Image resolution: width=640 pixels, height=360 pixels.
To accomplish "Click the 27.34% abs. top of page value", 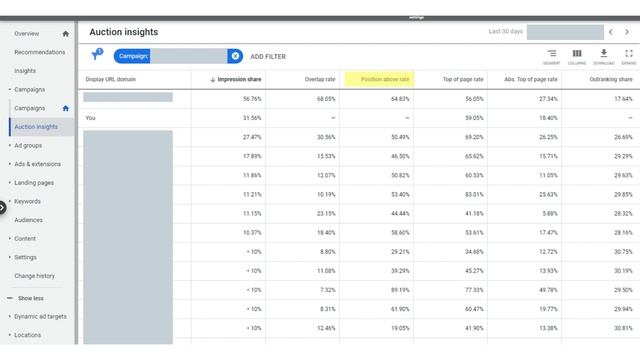I will 548,99.
